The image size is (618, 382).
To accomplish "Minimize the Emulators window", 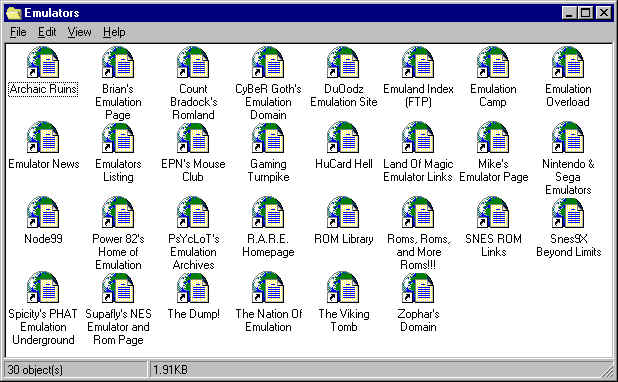I will [569, 13].
